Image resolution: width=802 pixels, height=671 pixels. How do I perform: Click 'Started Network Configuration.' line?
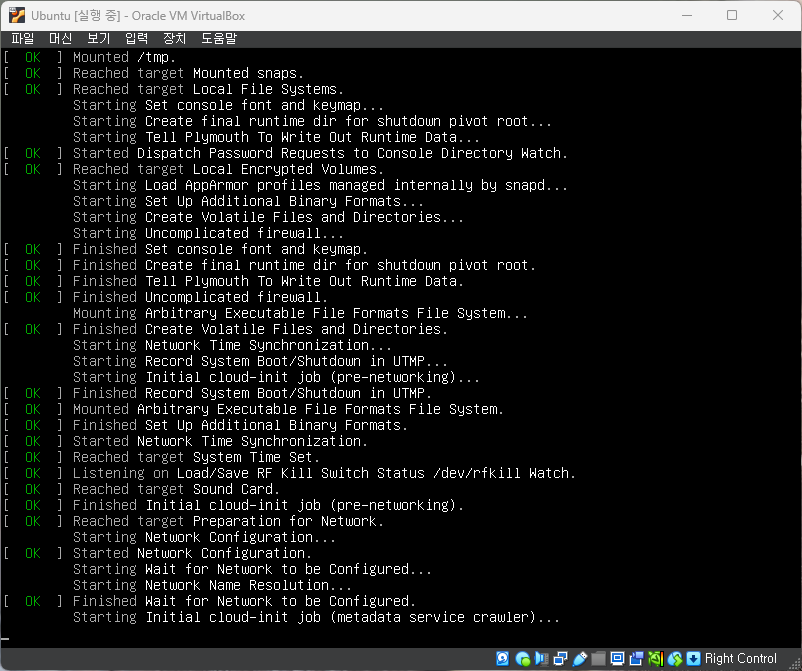(192, 553)
